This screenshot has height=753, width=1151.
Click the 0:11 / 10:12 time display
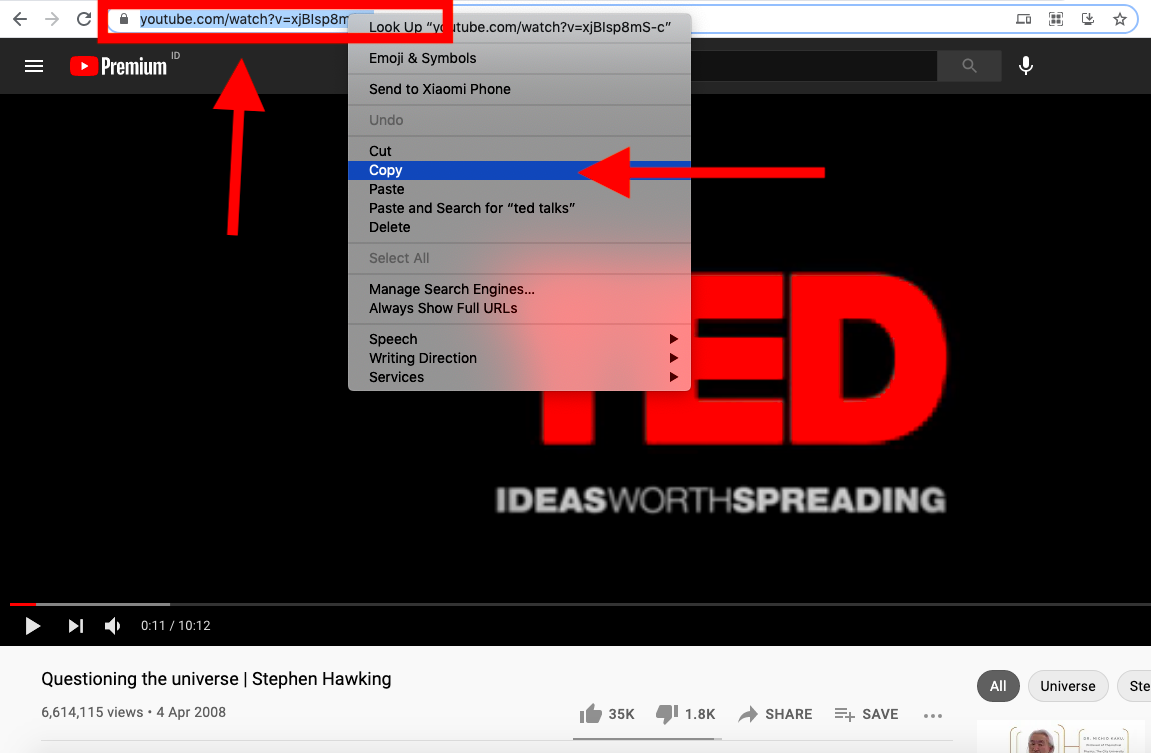pos(175,626)
